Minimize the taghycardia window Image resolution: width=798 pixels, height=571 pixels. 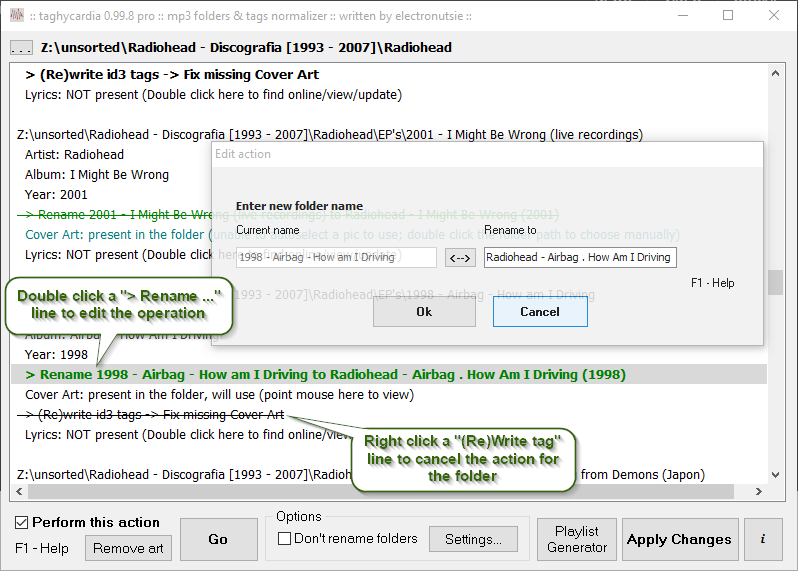tap(683, 16)
